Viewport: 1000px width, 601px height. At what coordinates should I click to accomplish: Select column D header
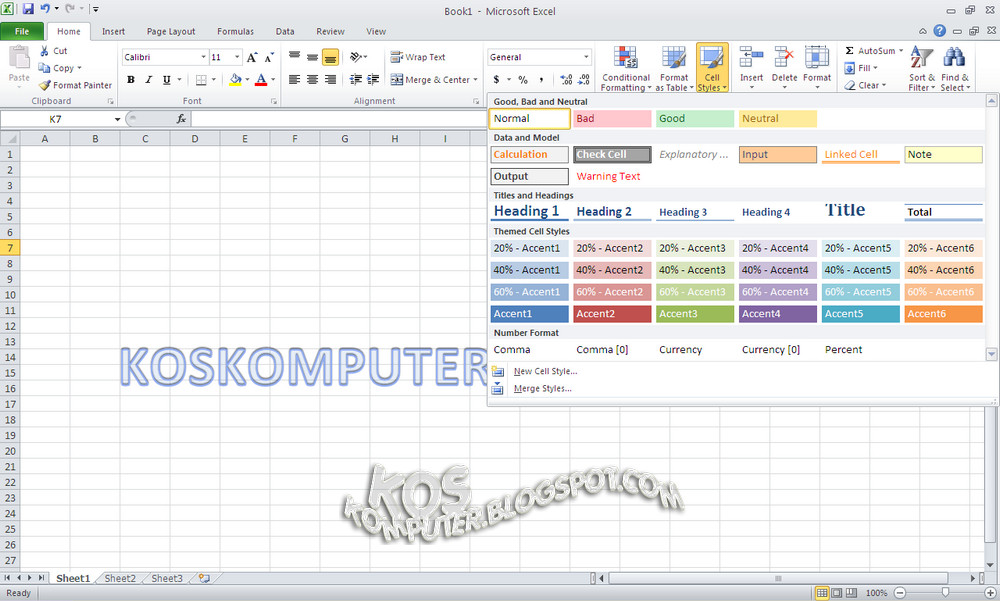click(x=195, y=138)
